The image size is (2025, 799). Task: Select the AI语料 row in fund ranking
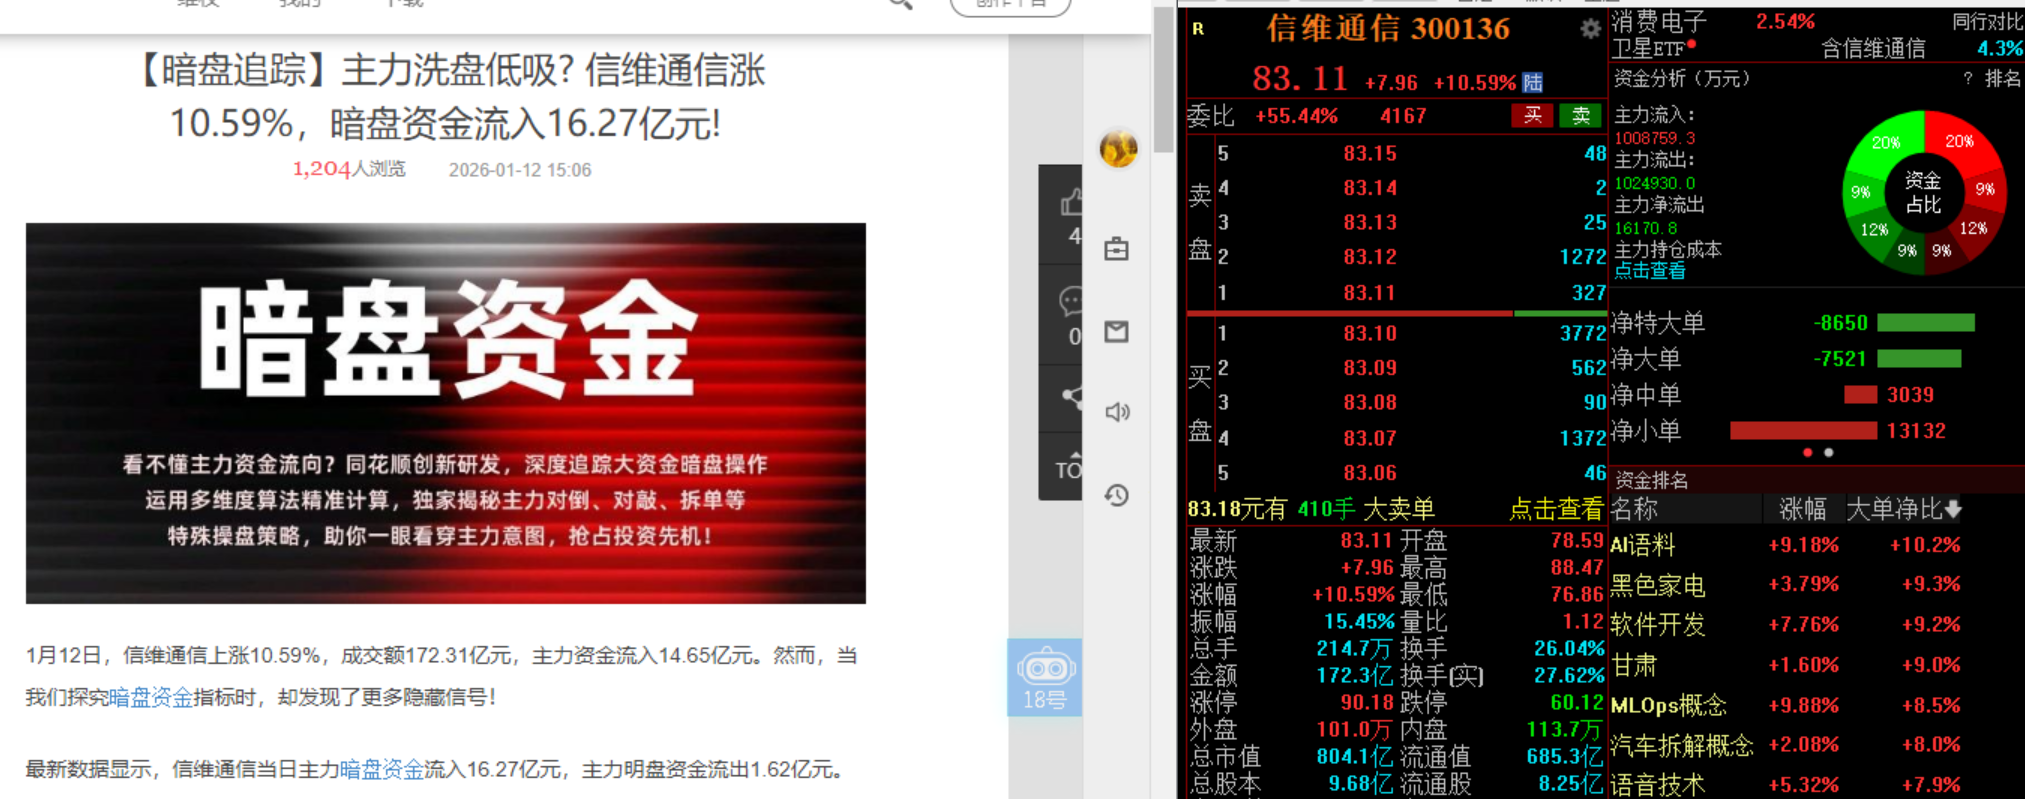(1785, 545)
